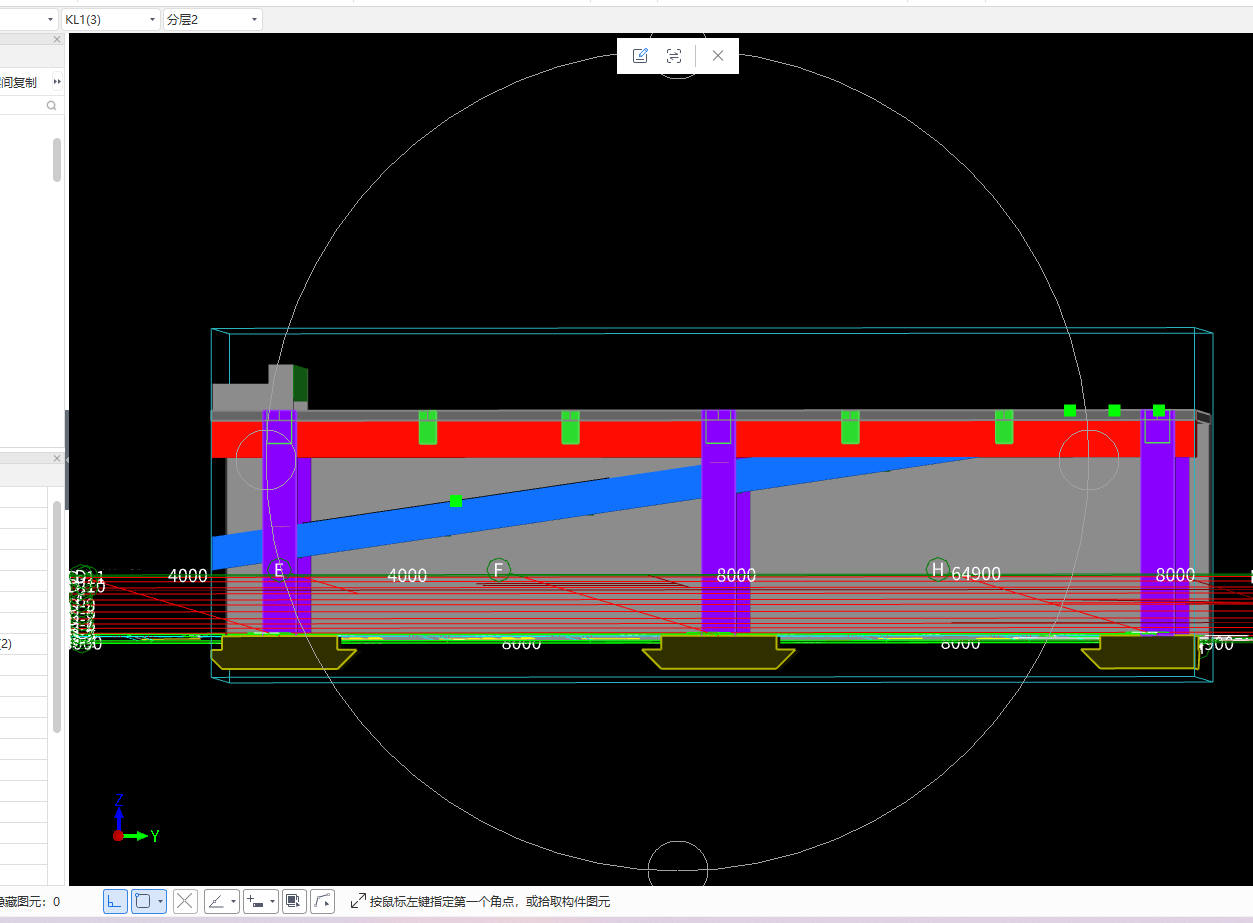Click the axis label F circle marker

pos(498,570)
